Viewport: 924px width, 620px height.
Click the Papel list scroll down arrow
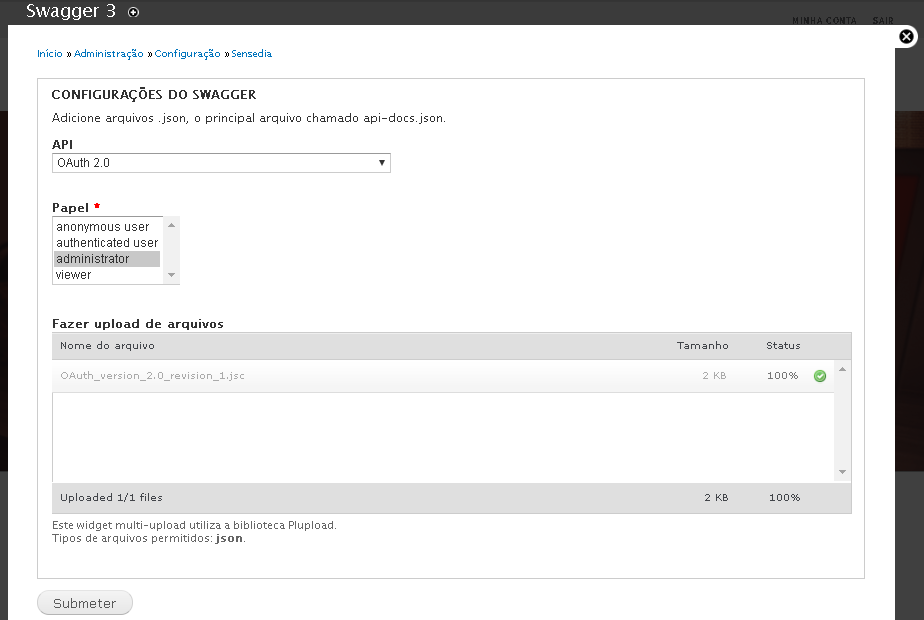171,275
